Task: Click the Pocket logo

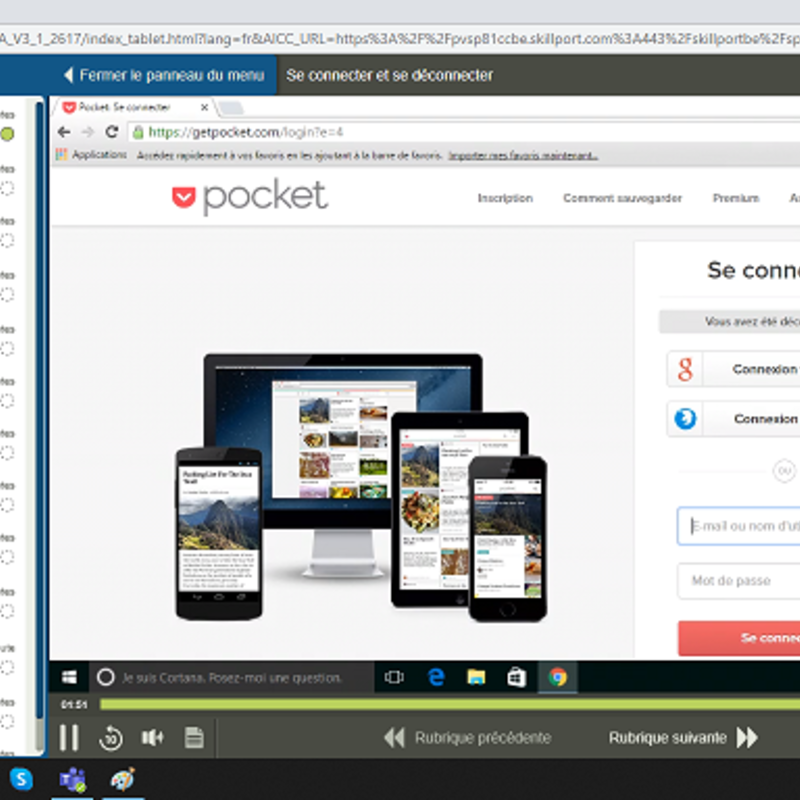Action: click(249, 197)
